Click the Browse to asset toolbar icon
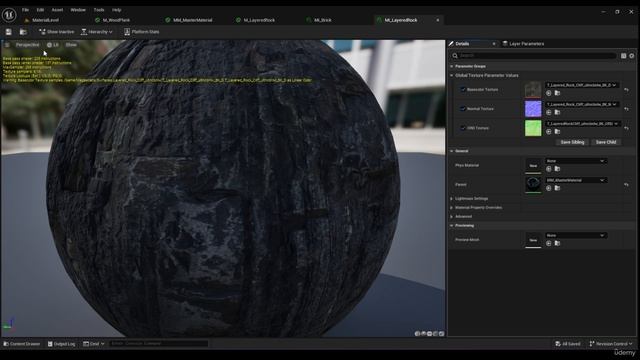 coord(23,31)
